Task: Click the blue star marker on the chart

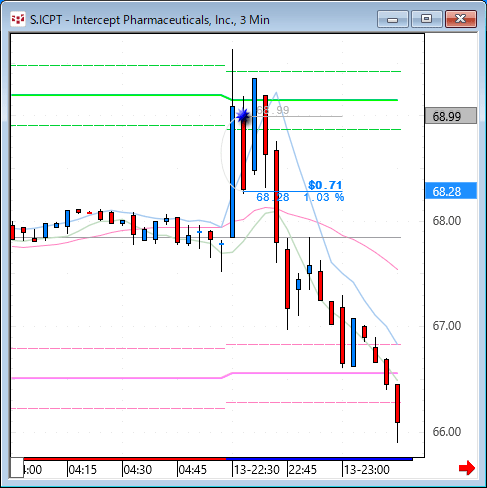Action: [243, 116]
